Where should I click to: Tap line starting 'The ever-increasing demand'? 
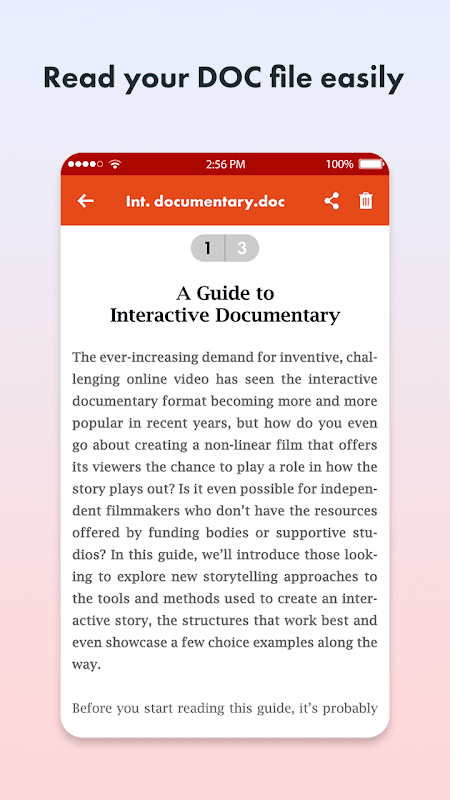224,357
